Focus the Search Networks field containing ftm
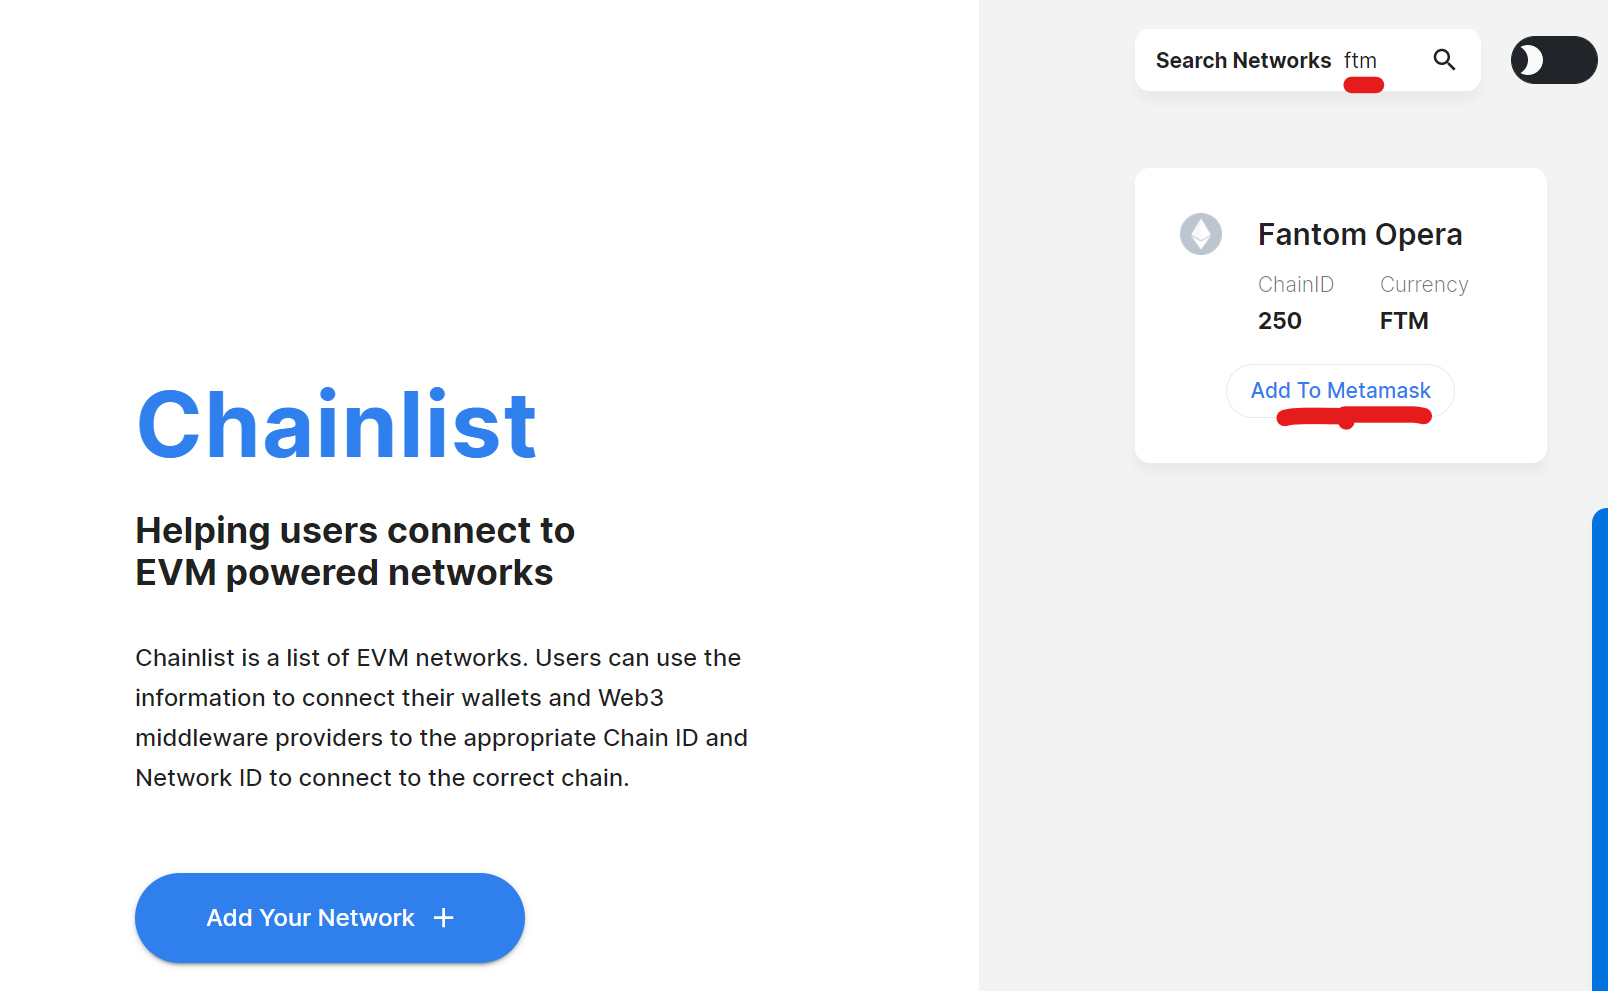The height and width of the screenshot is (991, 1608). tap(1384, 60)
